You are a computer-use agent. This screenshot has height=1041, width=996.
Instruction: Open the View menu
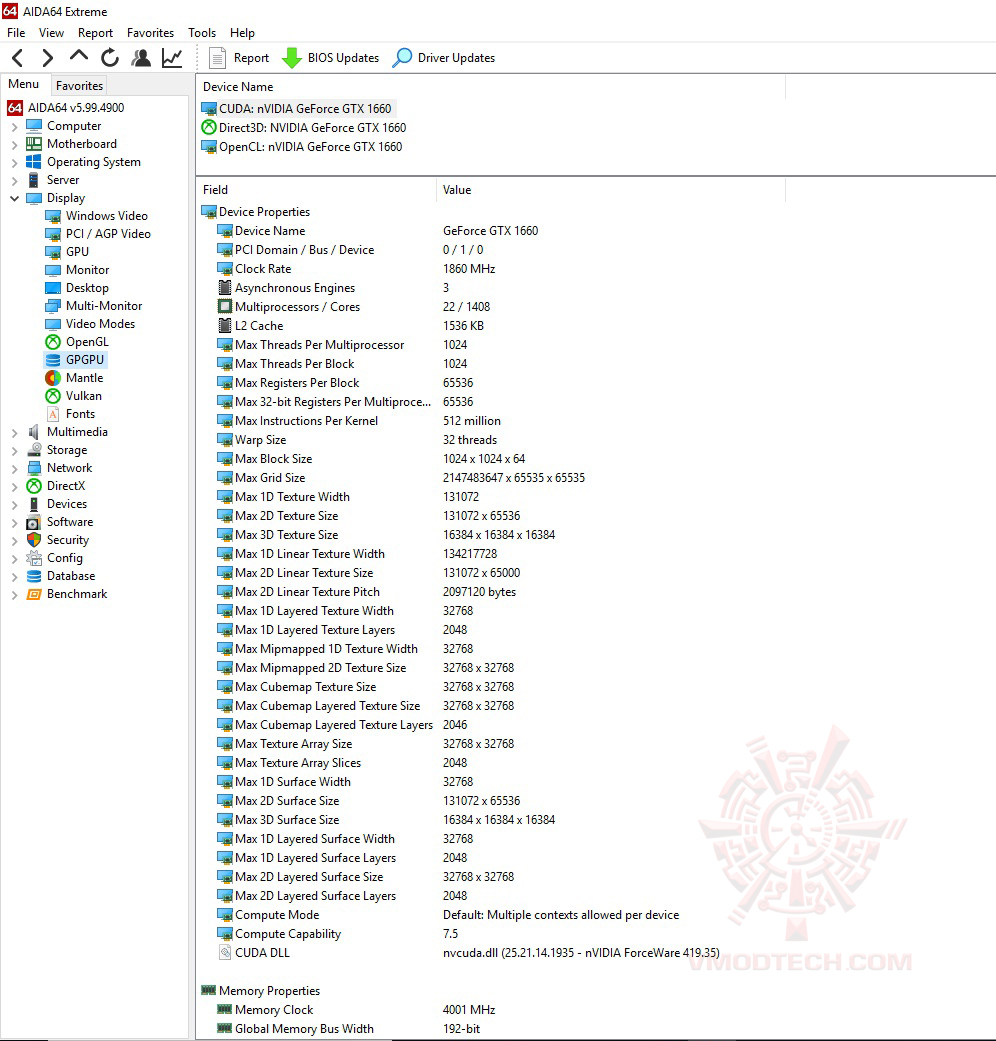coord(51,33)
